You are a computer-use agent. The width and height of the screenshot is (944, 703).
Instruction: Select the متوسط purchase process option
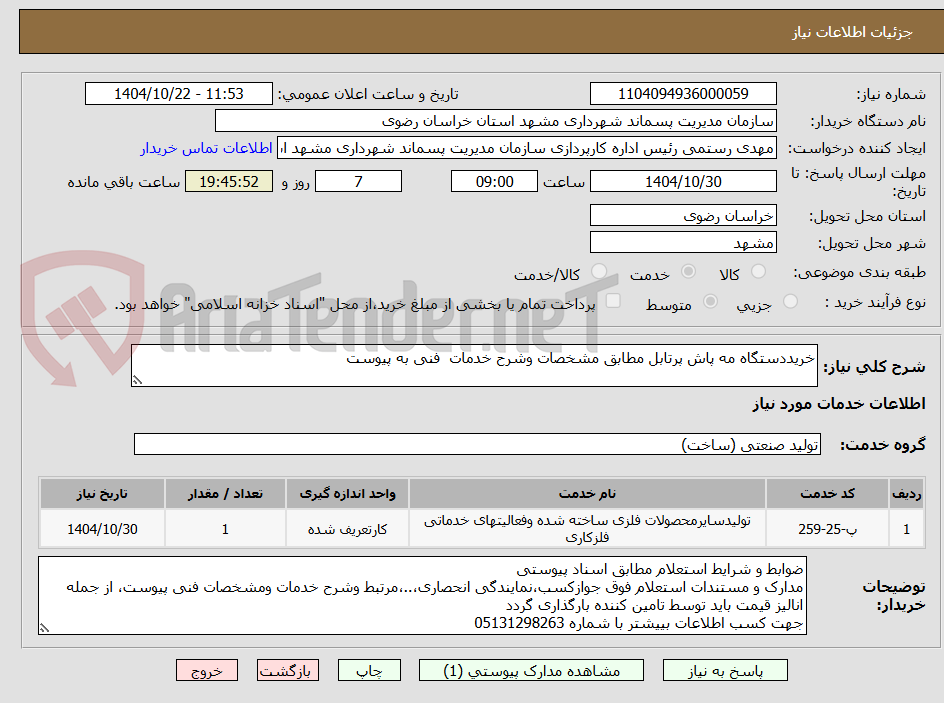click(x=710, y=302)
